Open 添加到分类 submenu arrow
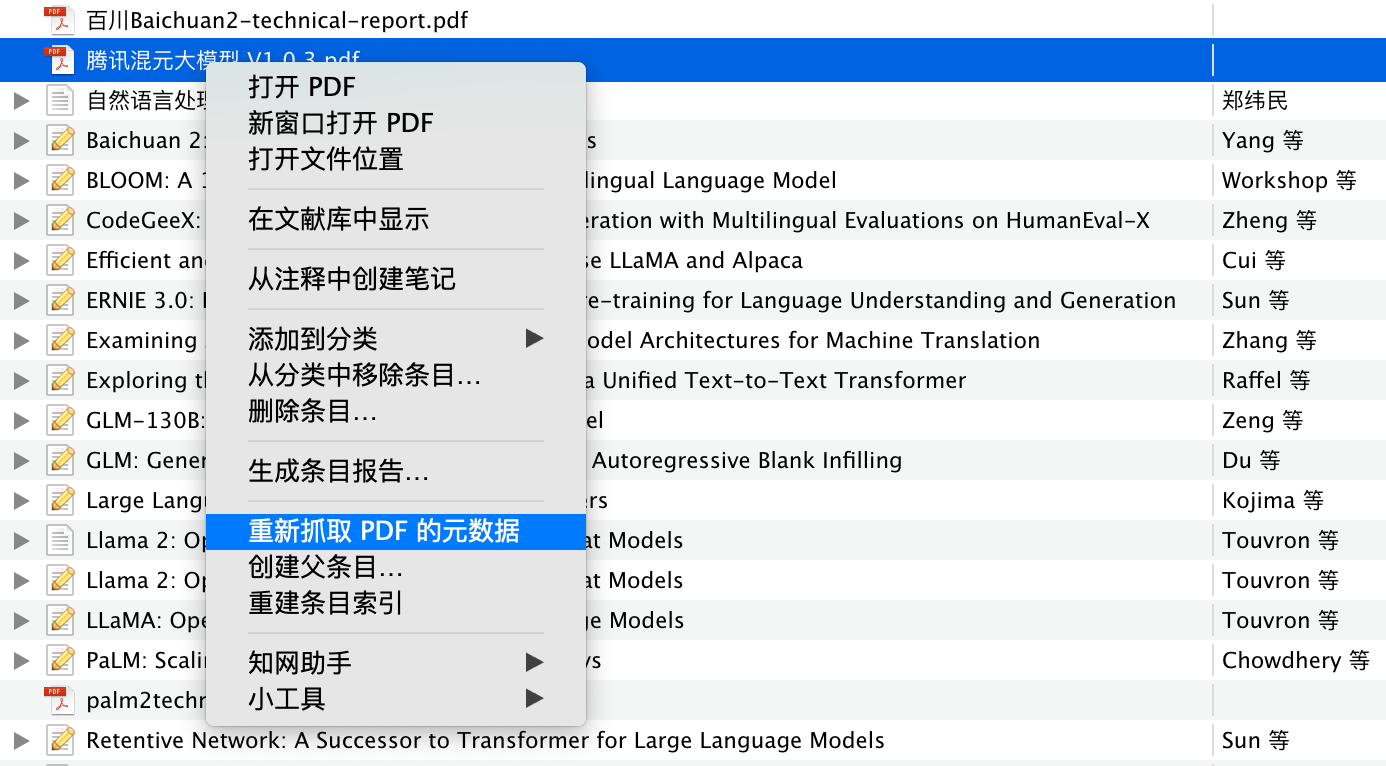Image resolution: width=1386 pixels, height=766 pixels. point(535,339)
